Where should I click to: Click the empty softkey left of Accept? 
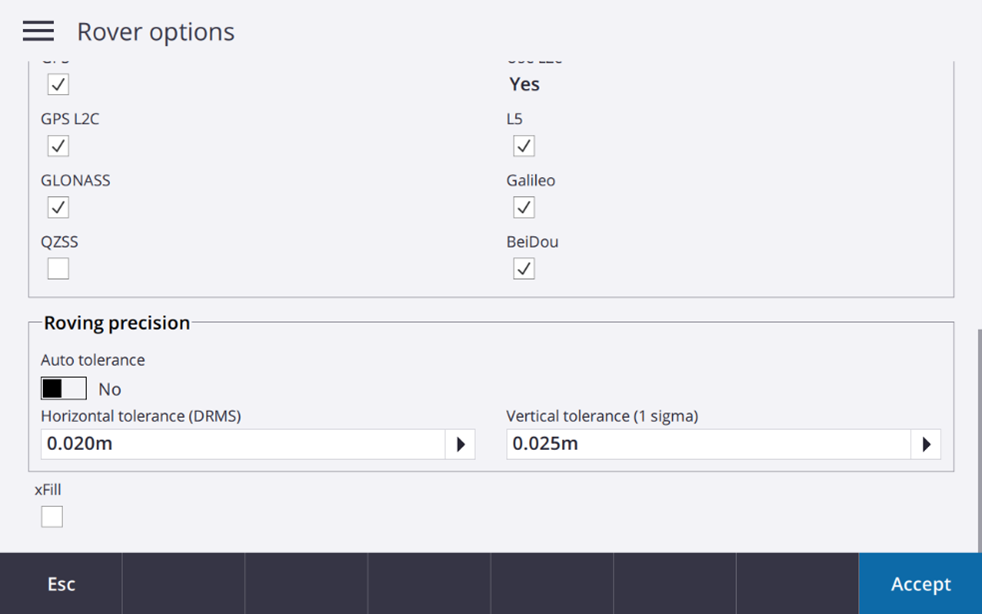coord(797,584)
